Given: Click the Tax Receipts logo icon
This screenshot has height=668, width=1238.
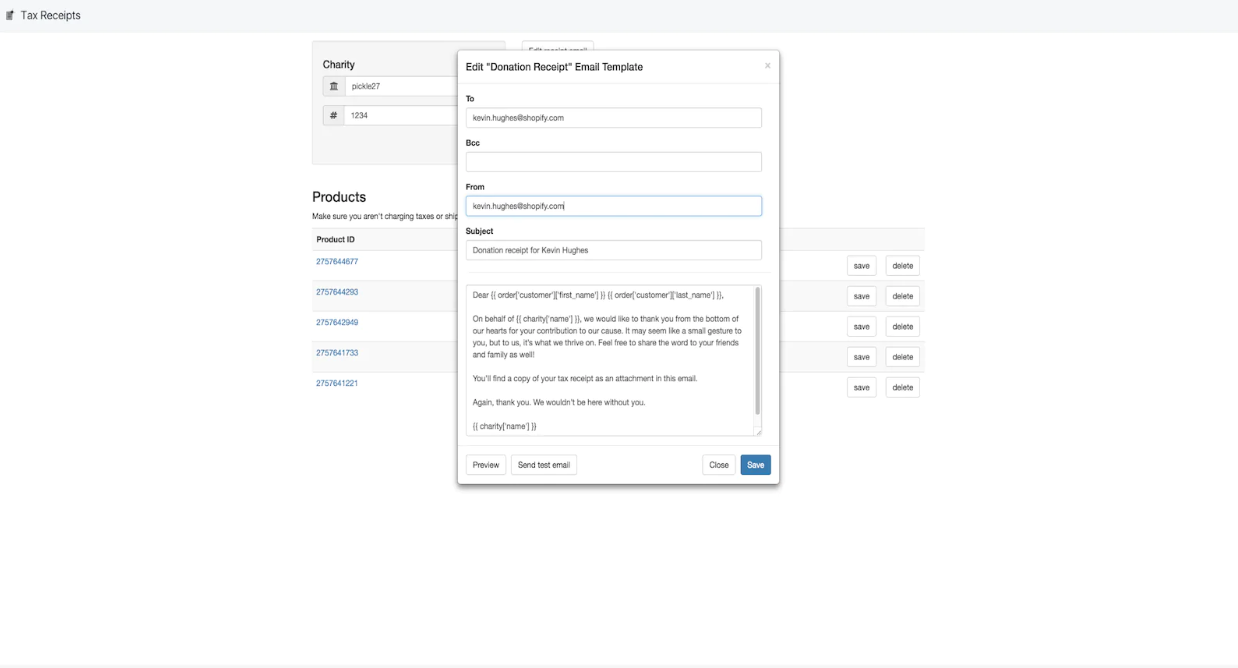Looking at the screenshot, I should coord(10,16).
